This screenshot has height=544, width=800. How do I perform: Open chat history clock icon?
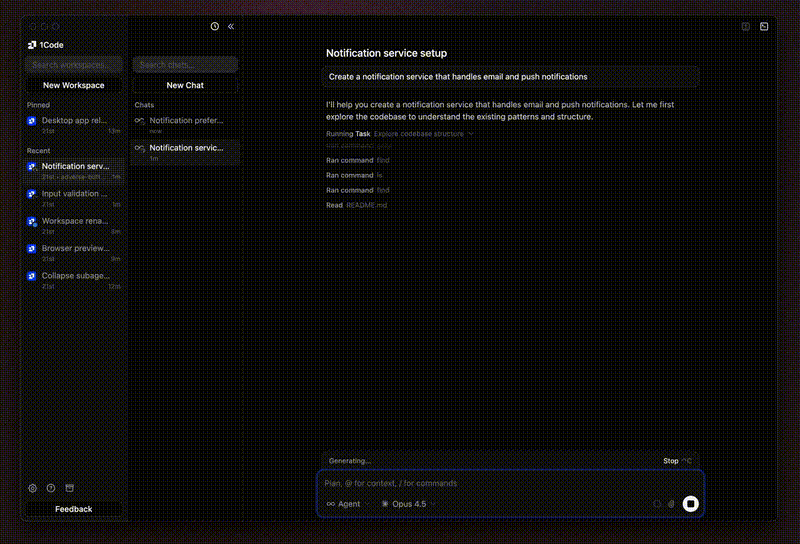pyautogui.click(x=215, y=27)
